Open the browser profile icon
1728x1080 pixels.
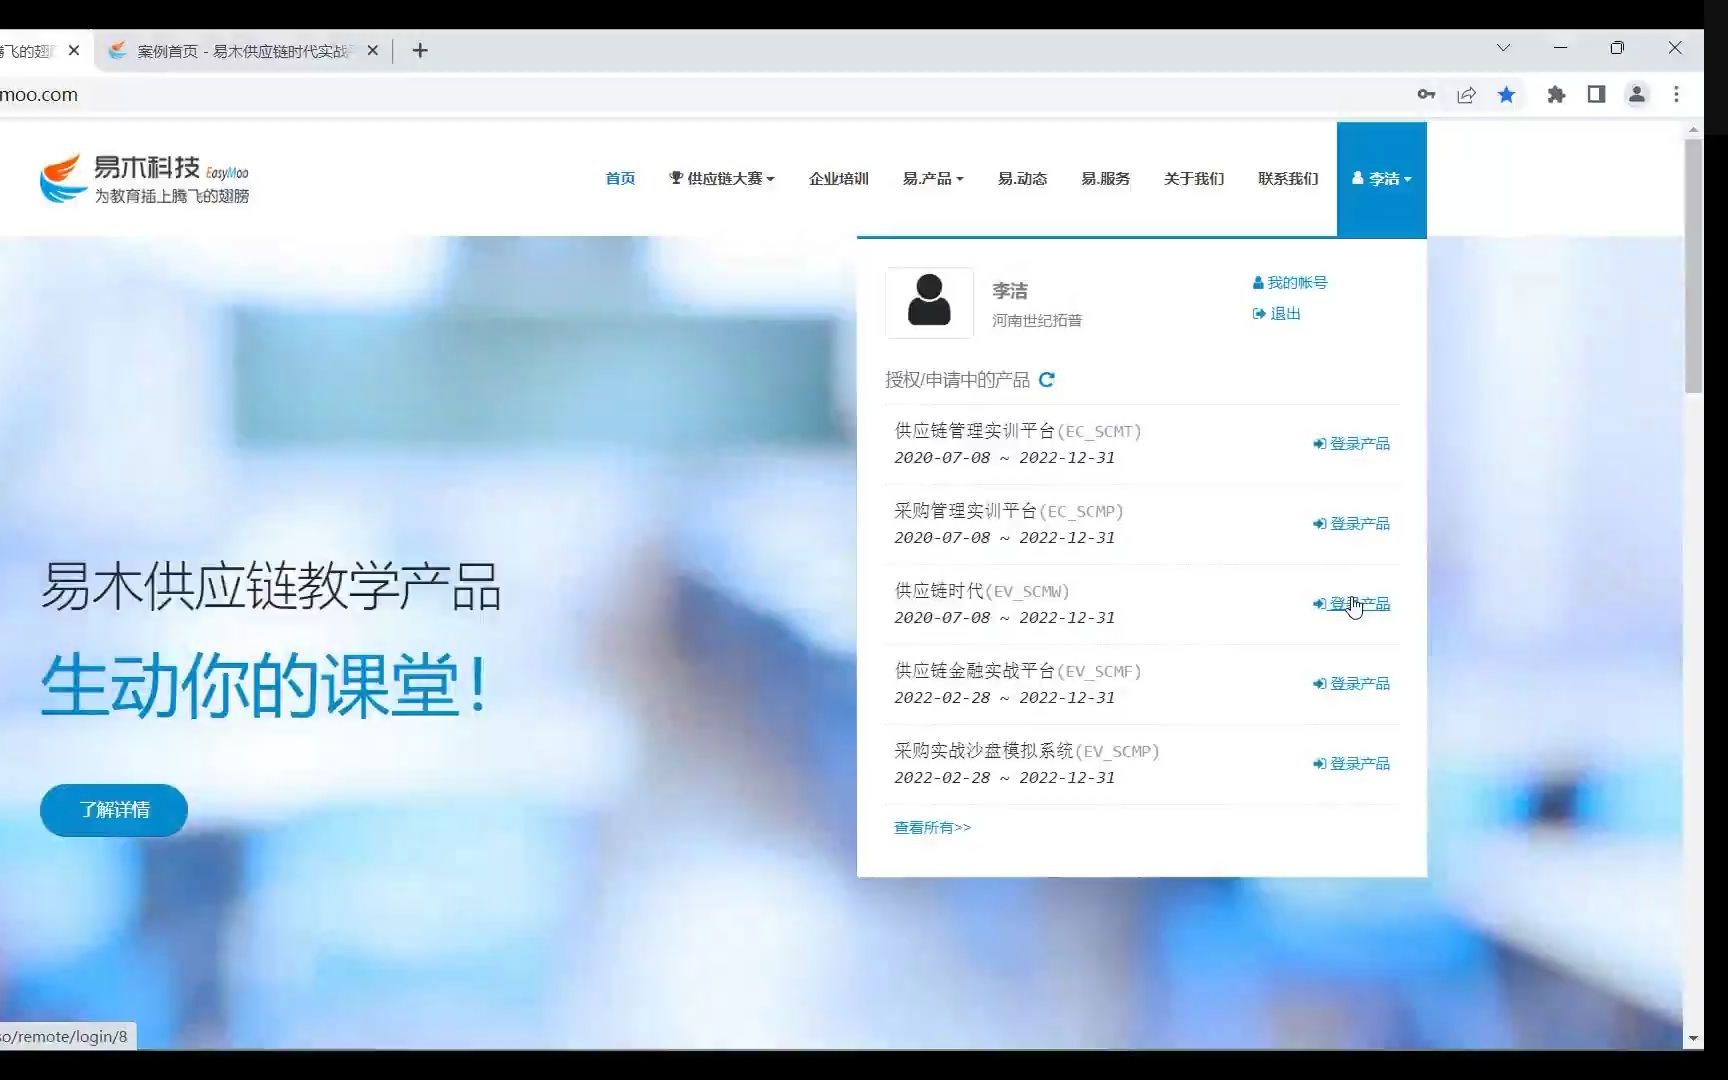1637,95
